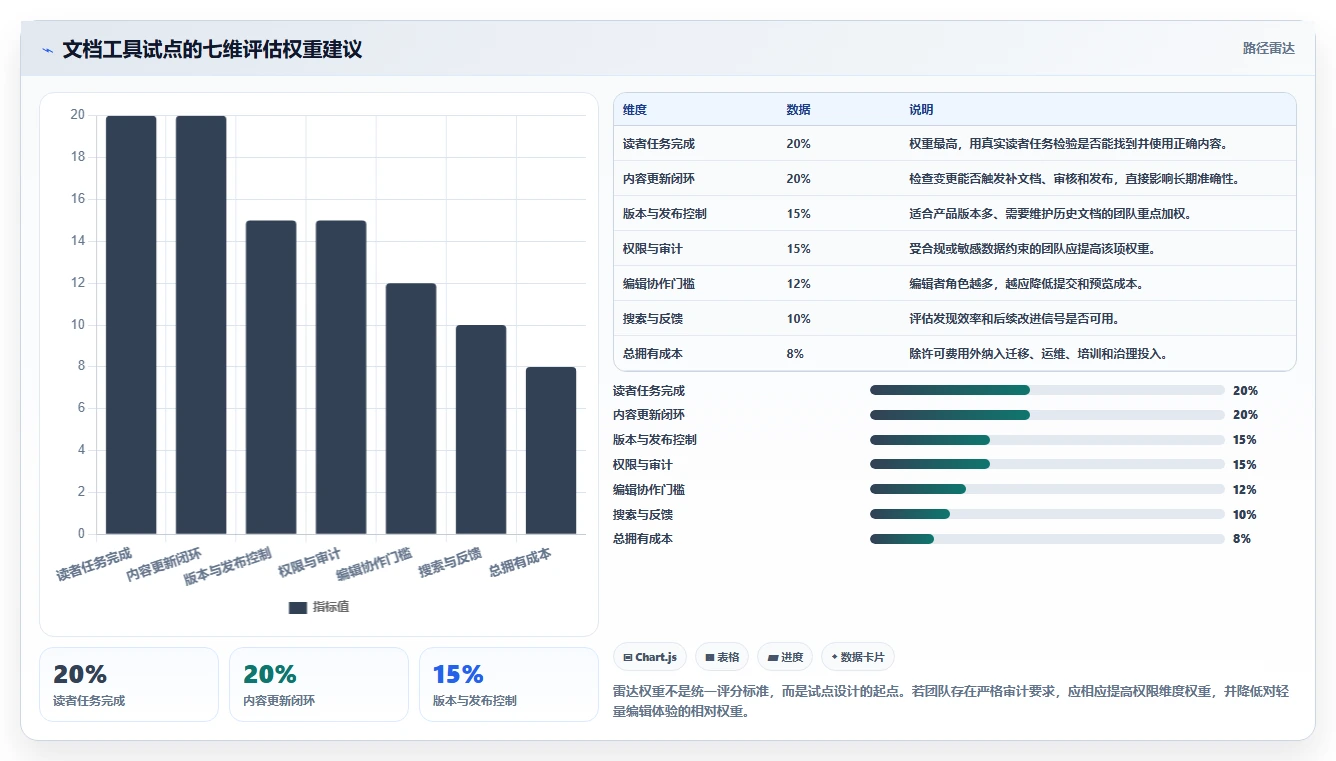Click the 版本与发布控制 progress bar

pyautogui.click(x=1047, y=440)
